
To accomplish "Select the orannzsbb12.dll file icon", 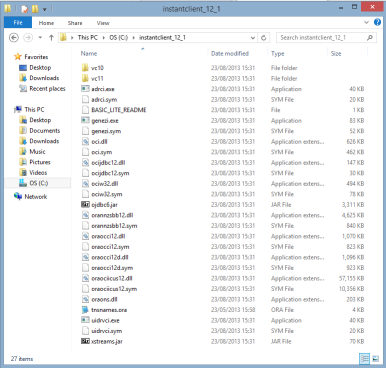I will pyautogui.click(x=85, y=215).
